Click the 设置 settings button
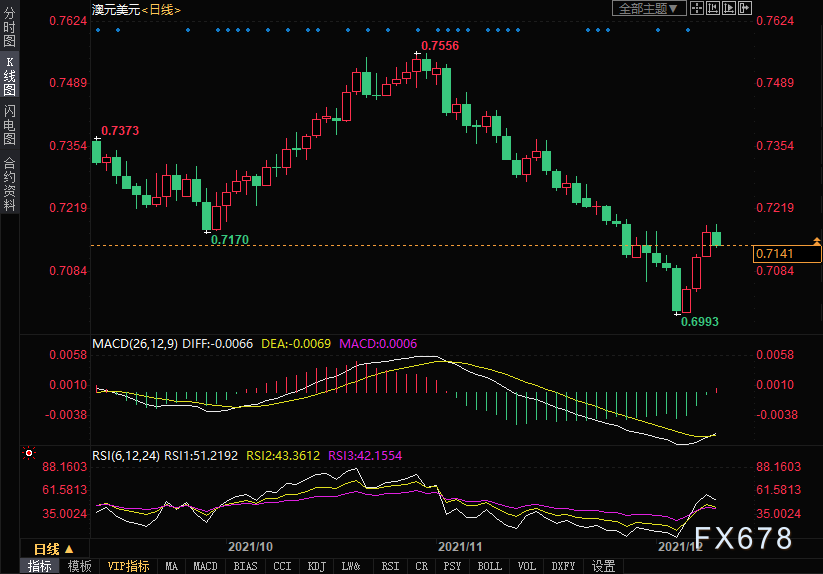 [x=603, y=566]
